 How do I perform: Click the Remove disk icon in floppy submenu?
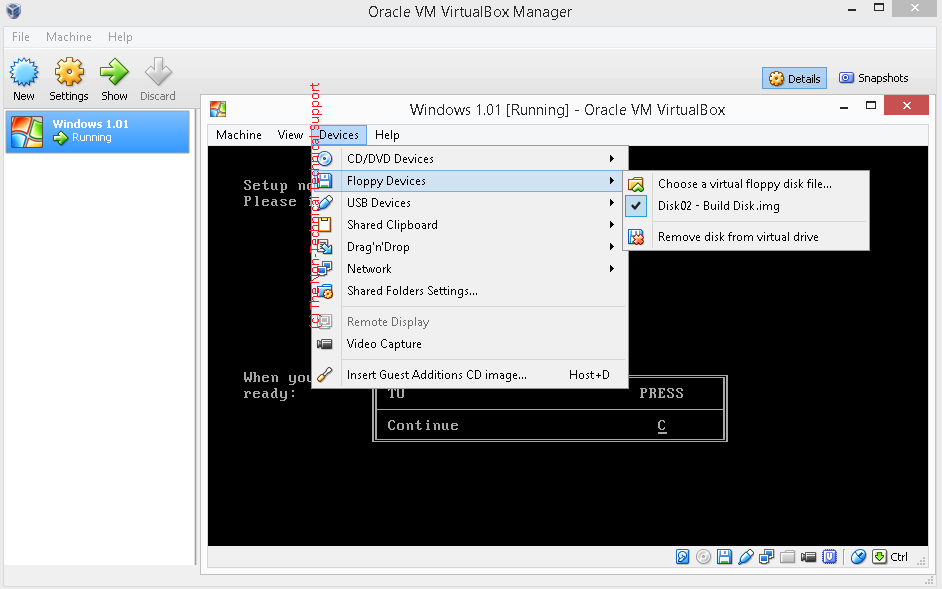pyautogui.click(x=636, y=237)
